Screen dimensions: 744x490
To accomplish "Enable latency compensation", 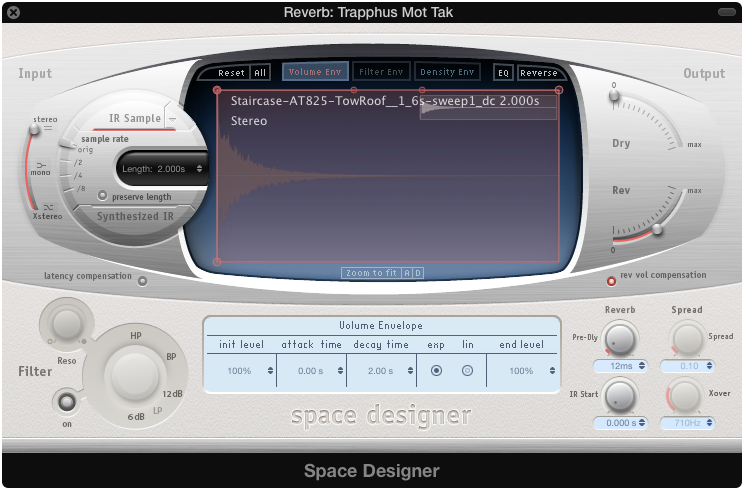I will pos(142,281).
